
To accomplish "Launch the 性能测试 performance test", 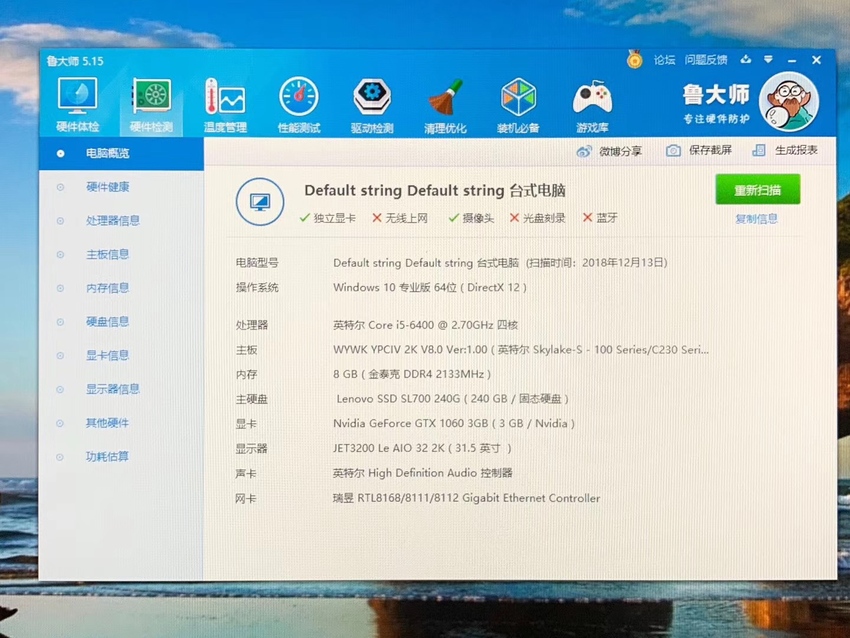I will pyautogui.click(x=299, y=105).
